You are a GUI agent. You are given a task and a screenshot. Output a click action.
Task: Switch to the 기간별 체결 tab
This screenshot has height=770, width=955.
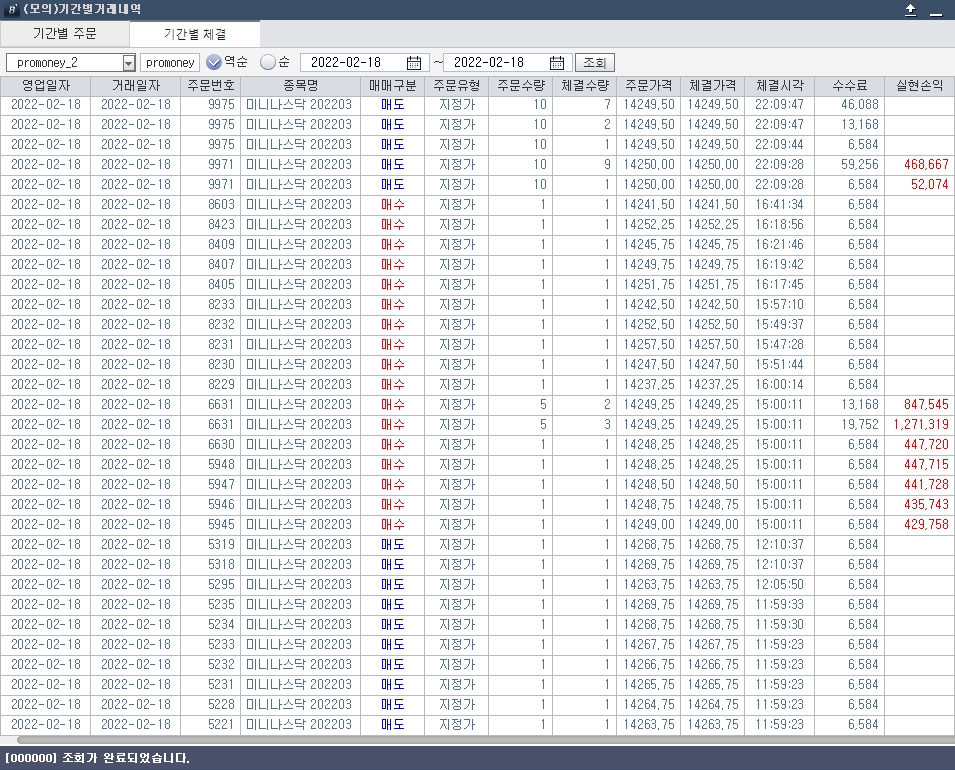[x=194, y=34]
